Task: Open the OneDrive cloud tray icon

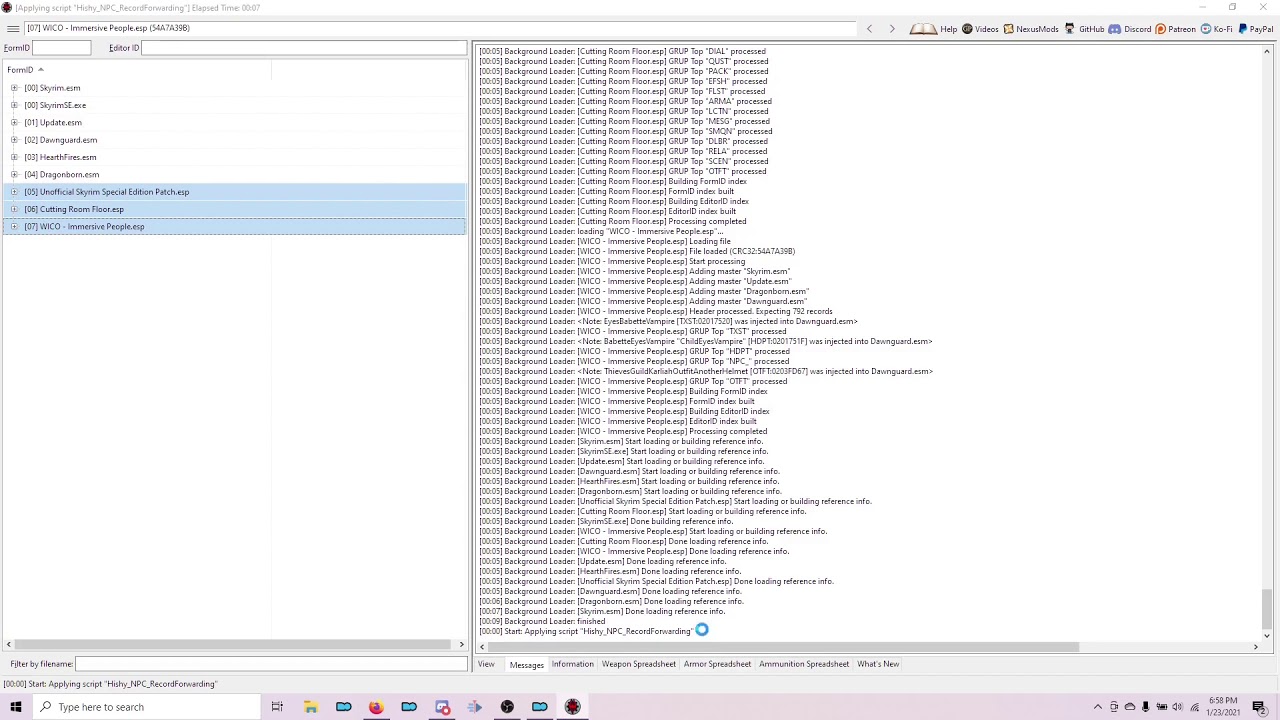Action: coord(1129,707)
